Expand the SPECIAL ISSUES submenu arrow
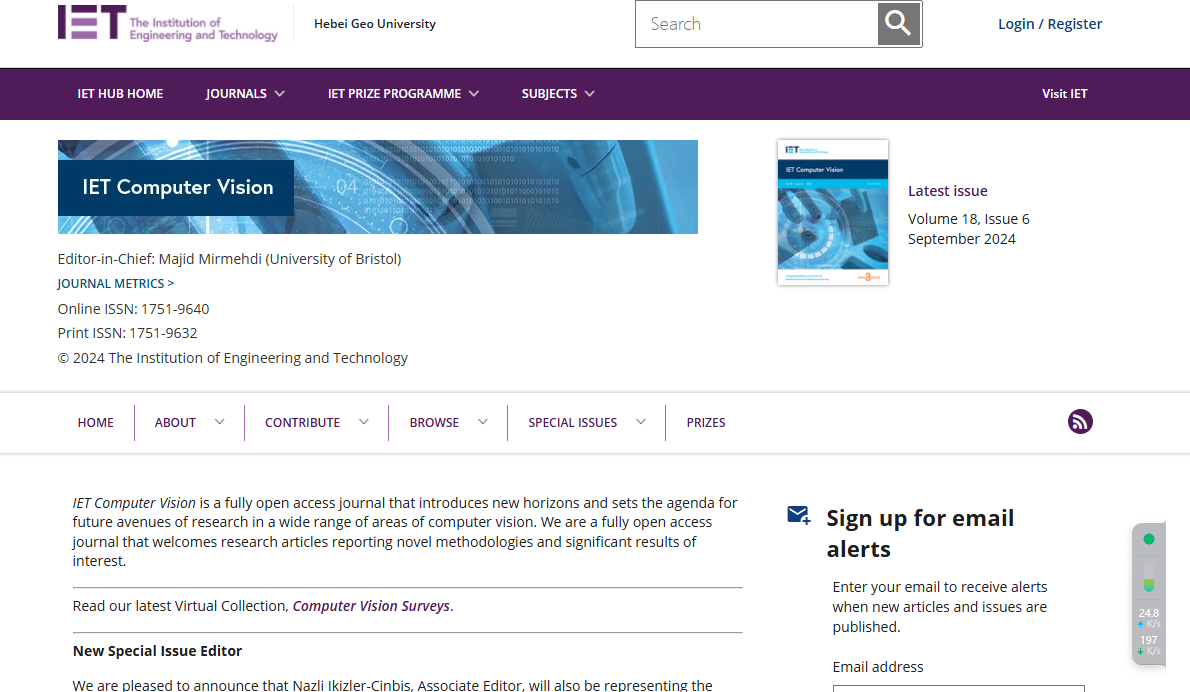 click(x=641, y=422)
